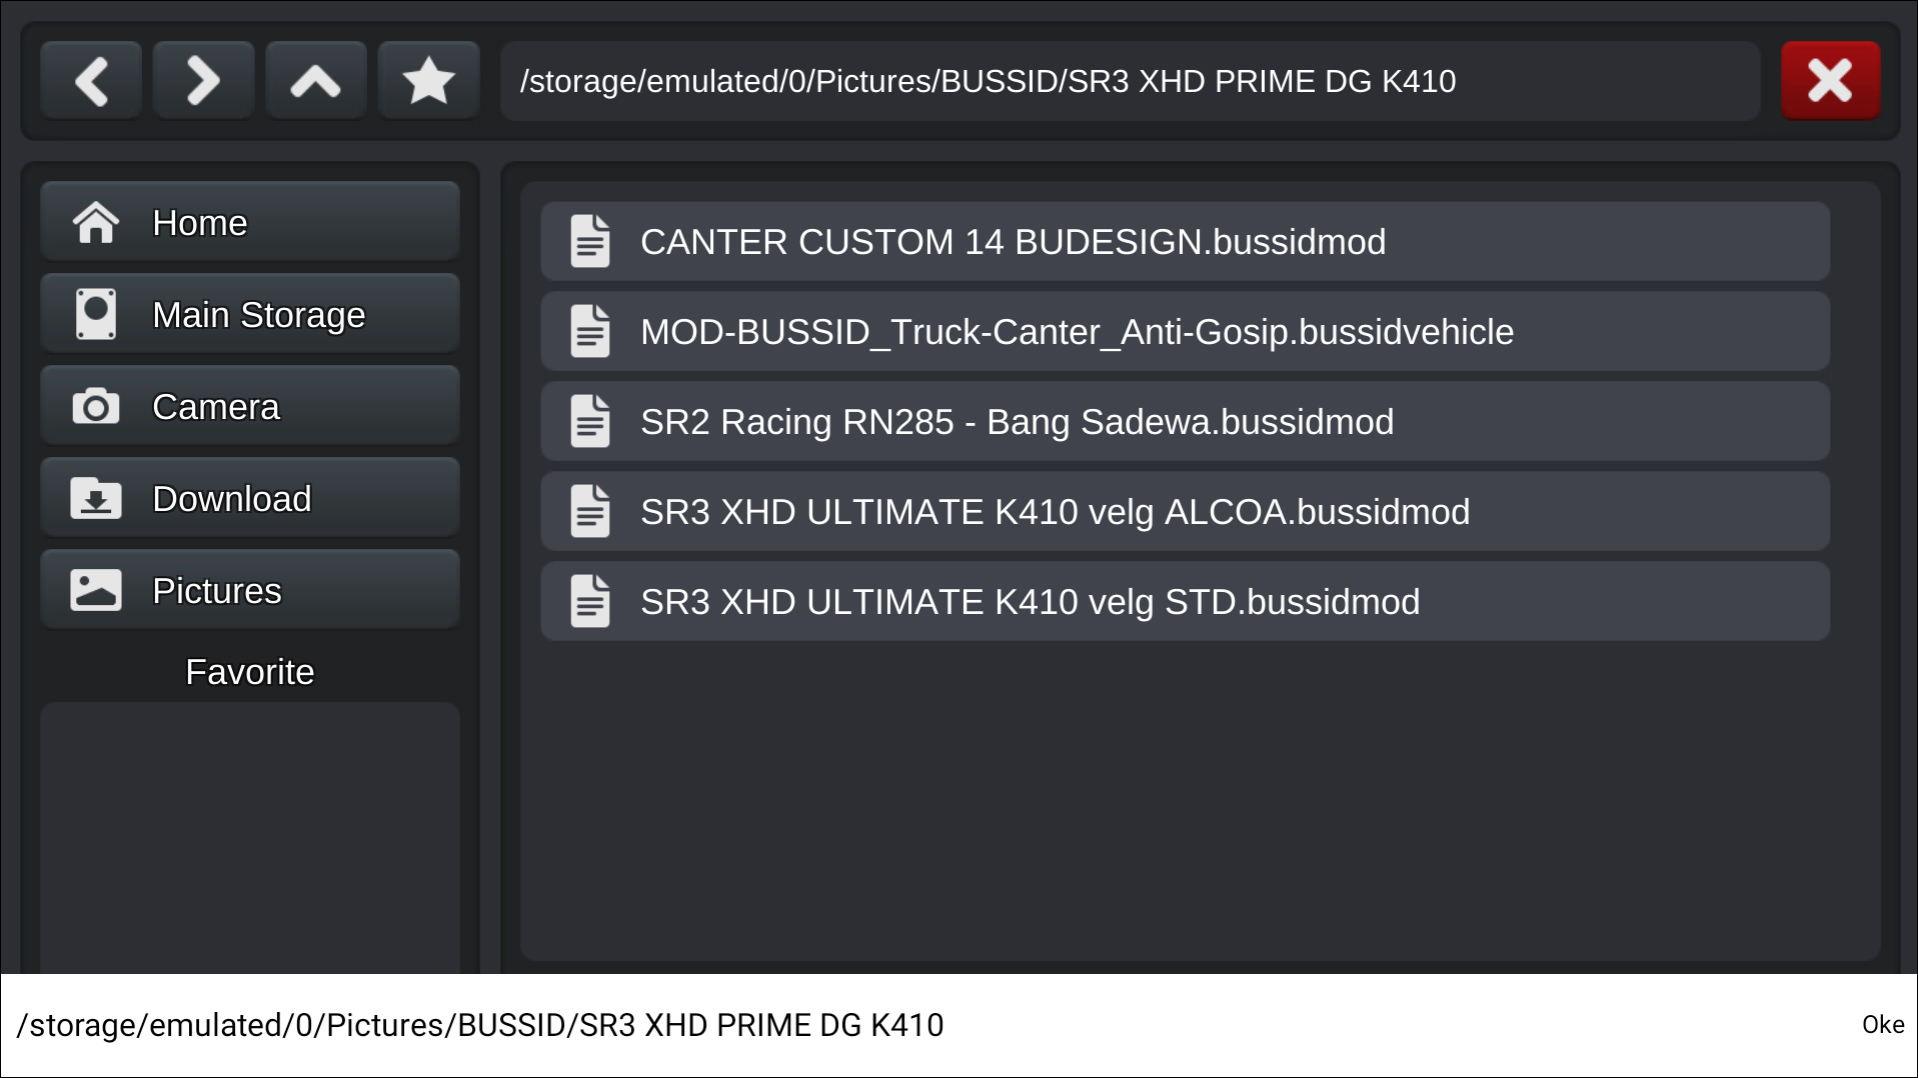This screenshot has width=1918, height=1078.
Task: Open Main Storage via the drive icon
Action: tap(94, 313)
